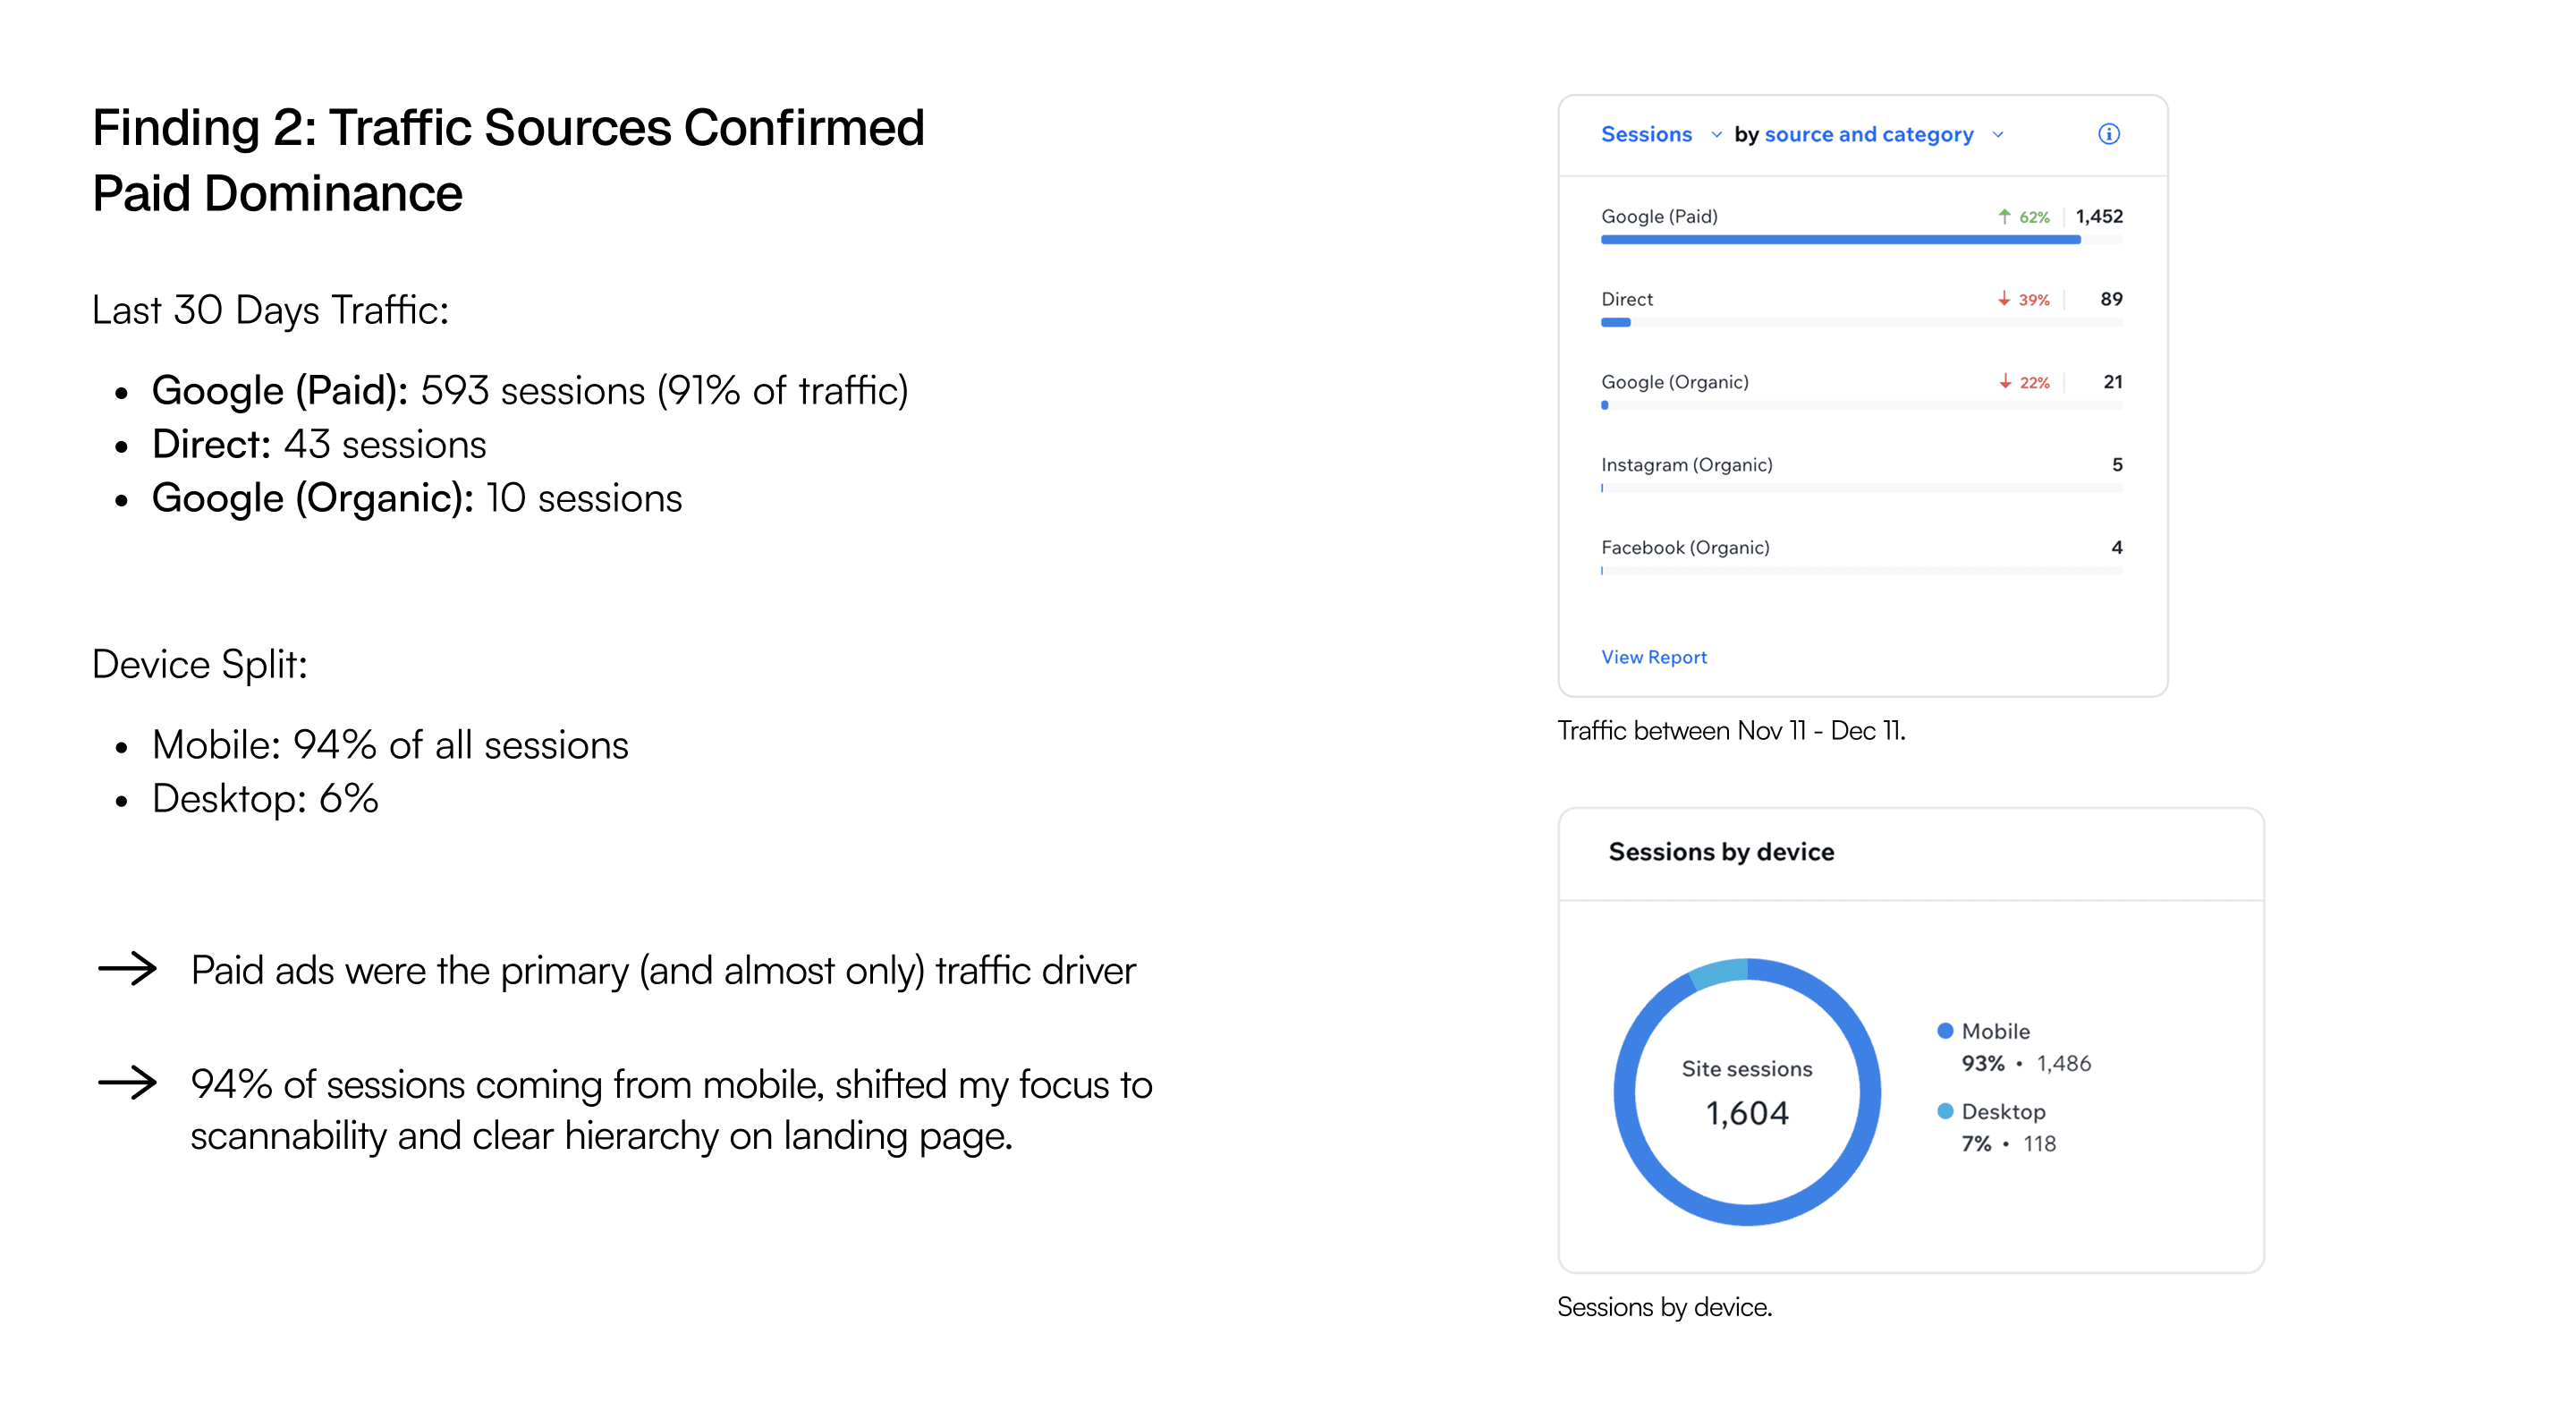
Task: Click the arrow icon before '94% of sessions'
Action: tap(127, 1082)
